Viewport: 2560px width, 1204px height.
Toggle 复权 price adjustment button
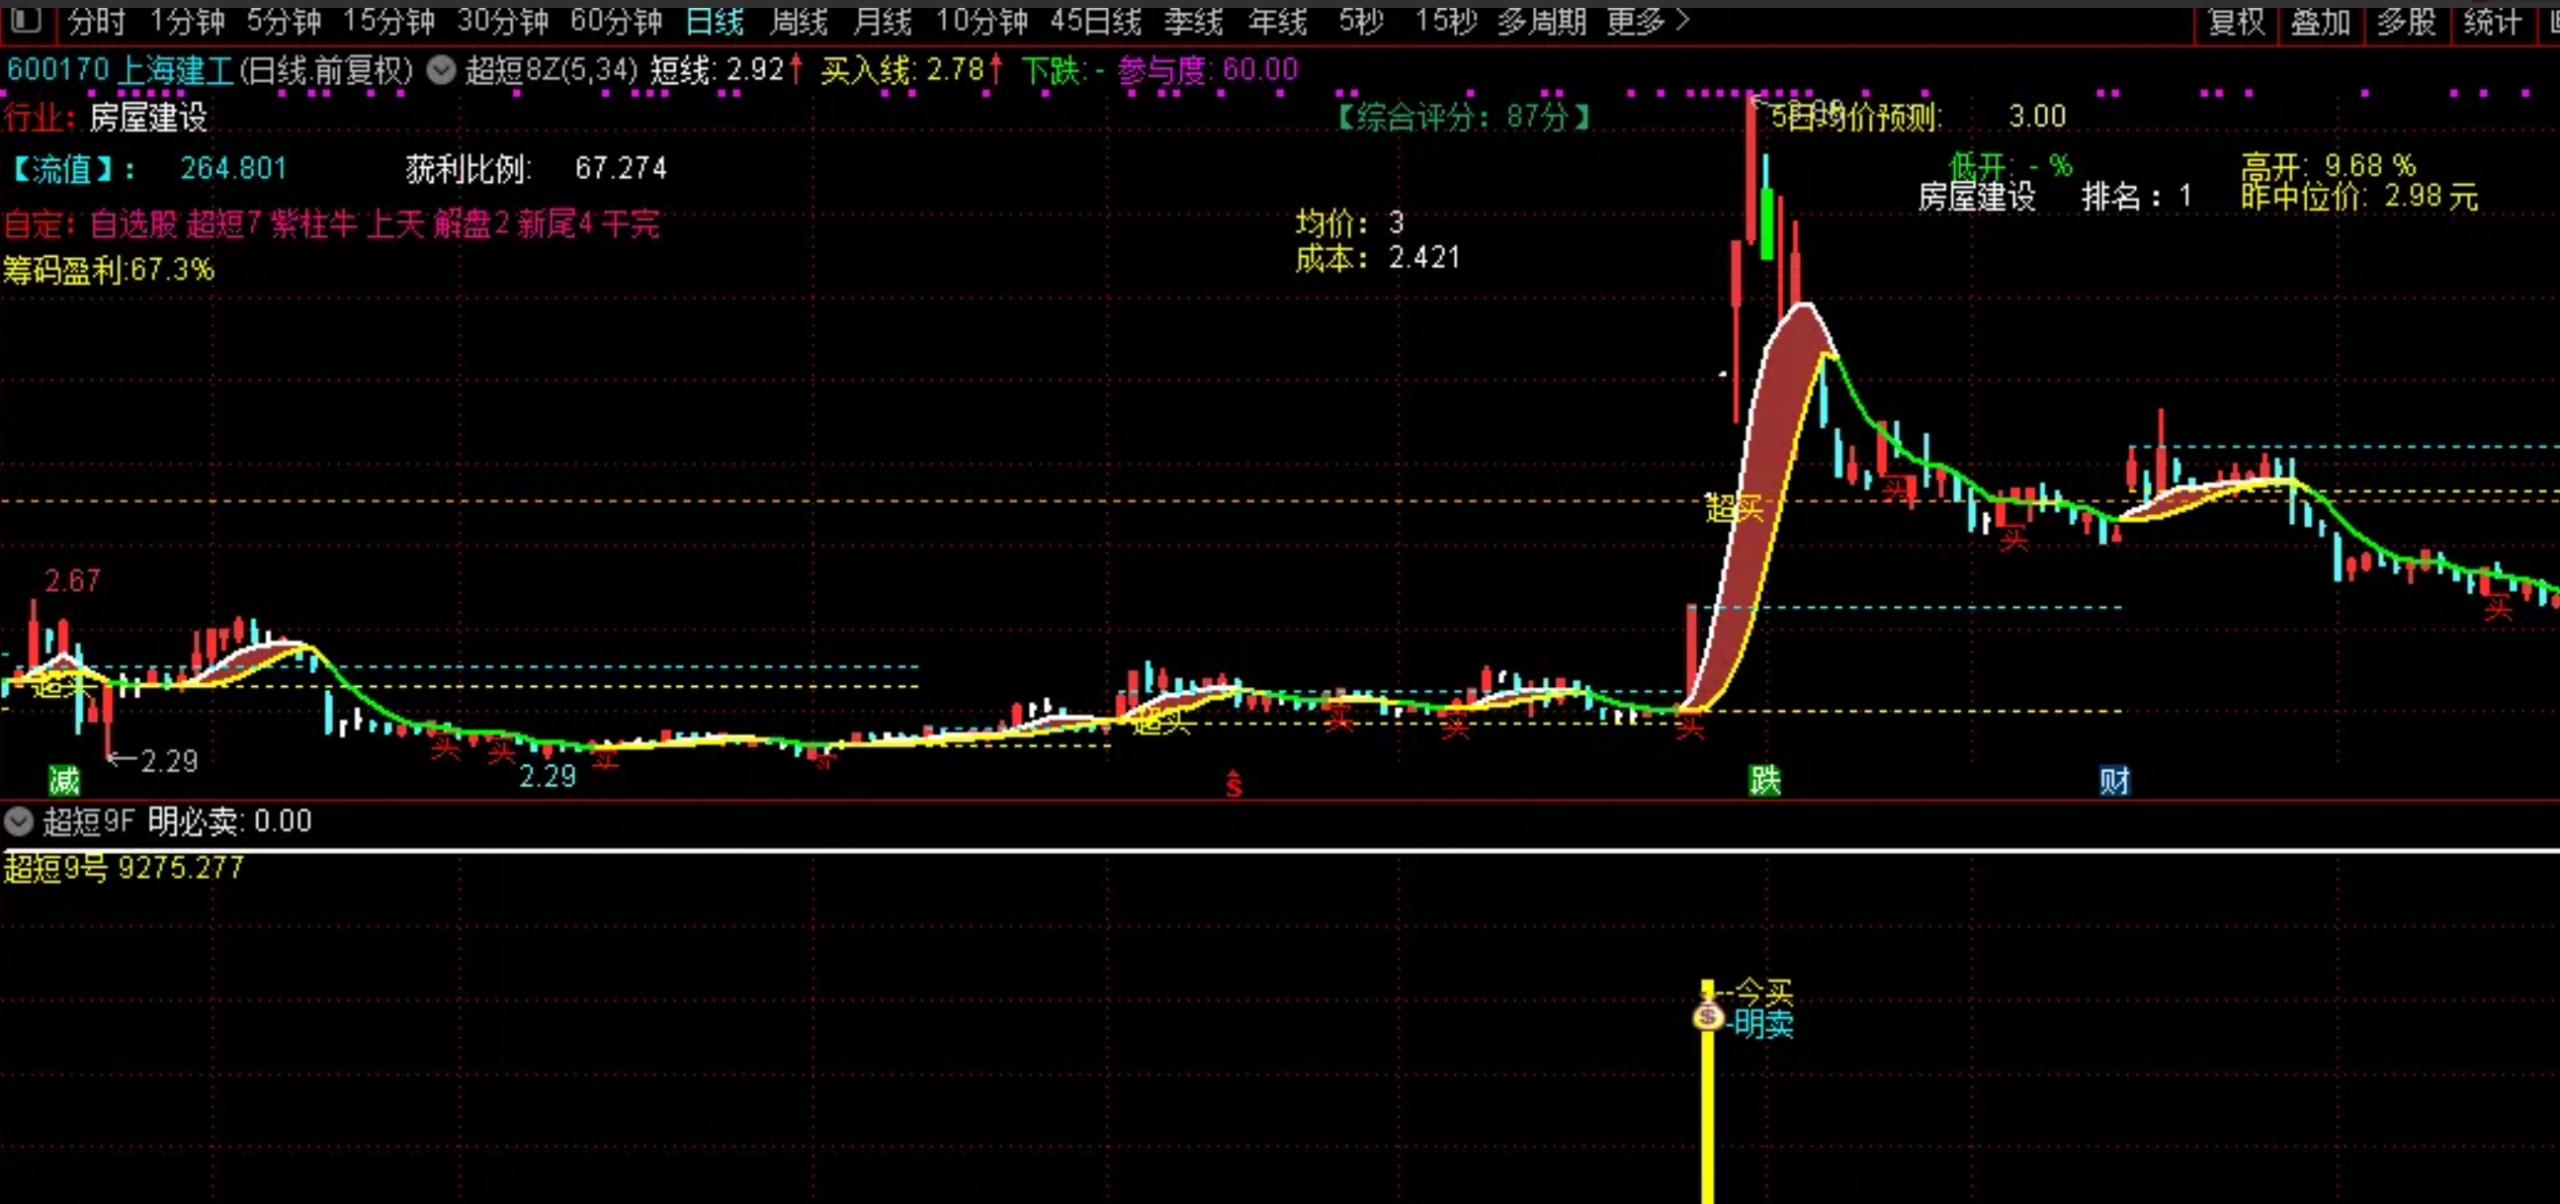point(2236,21)
